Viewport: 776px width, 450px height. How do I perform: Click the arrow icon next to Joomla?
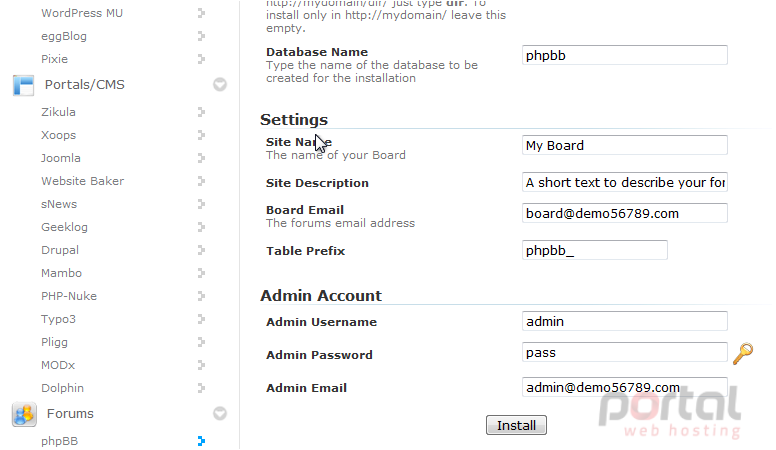pyautogui.click(x=201, y=158)
